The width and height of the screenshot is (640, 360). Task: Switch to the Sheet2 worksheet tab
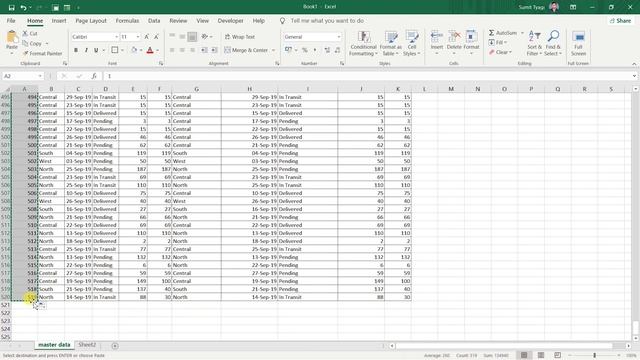[x=87, y=345]
